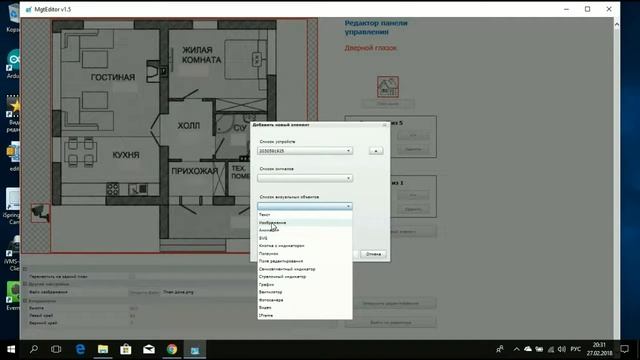Click the house thumbnail in the control panel editor
The width and height of the screenshot is (640, 360).
tap(387, 87)
